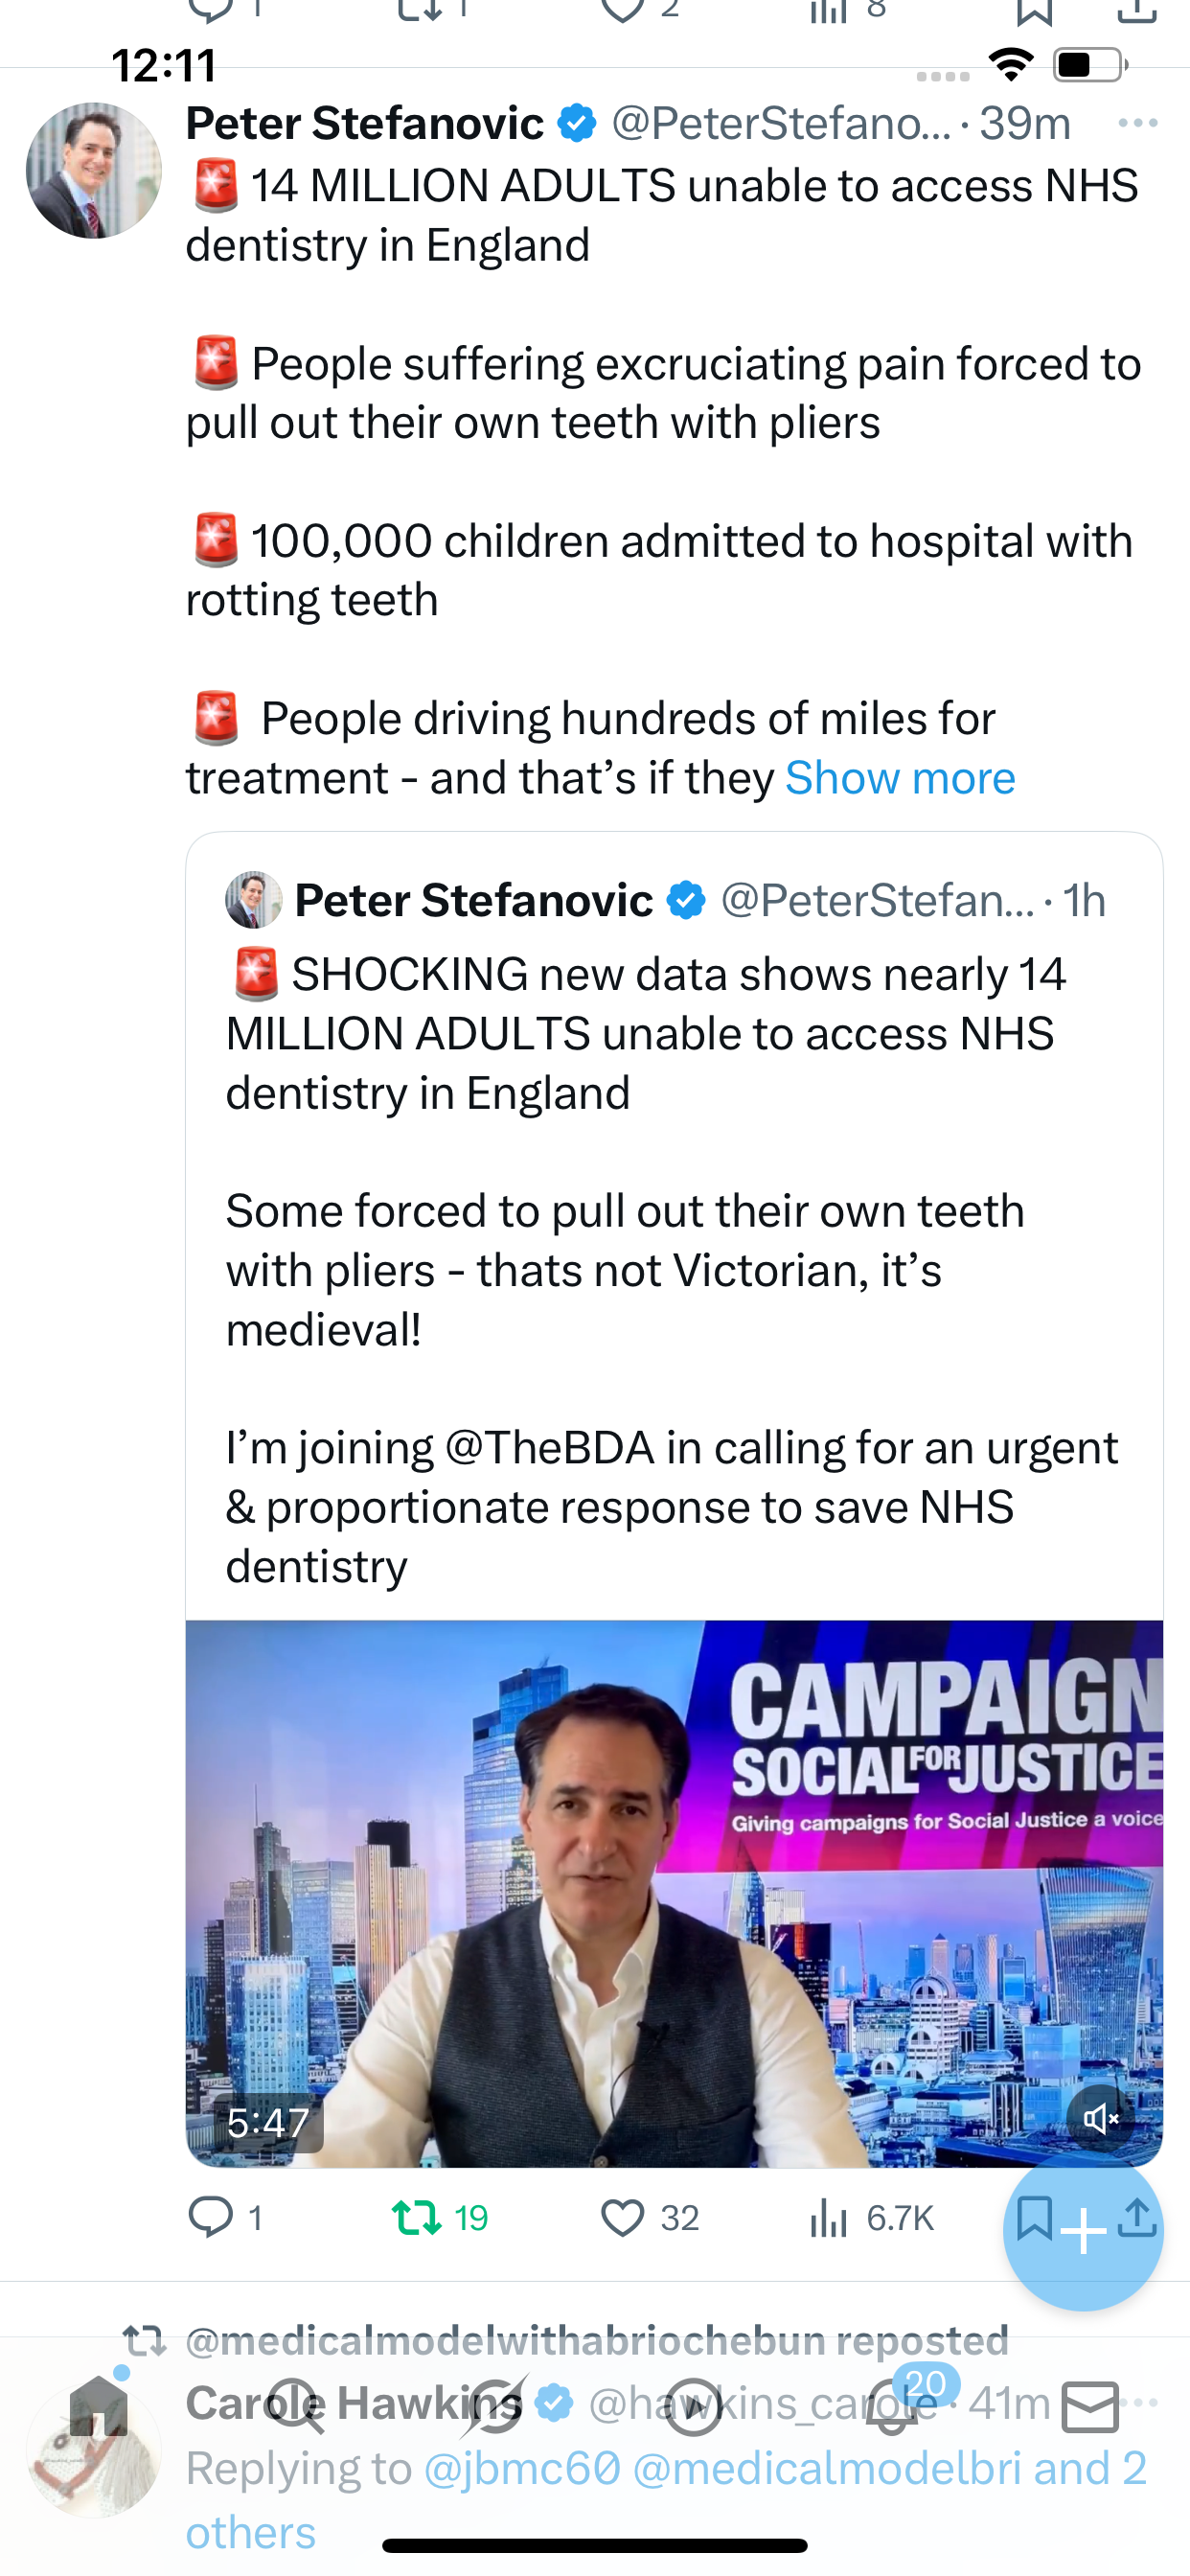Open the quoted tweet about SHOCKING new data
This screenshot has height=2576, width=1190.
674,1230
